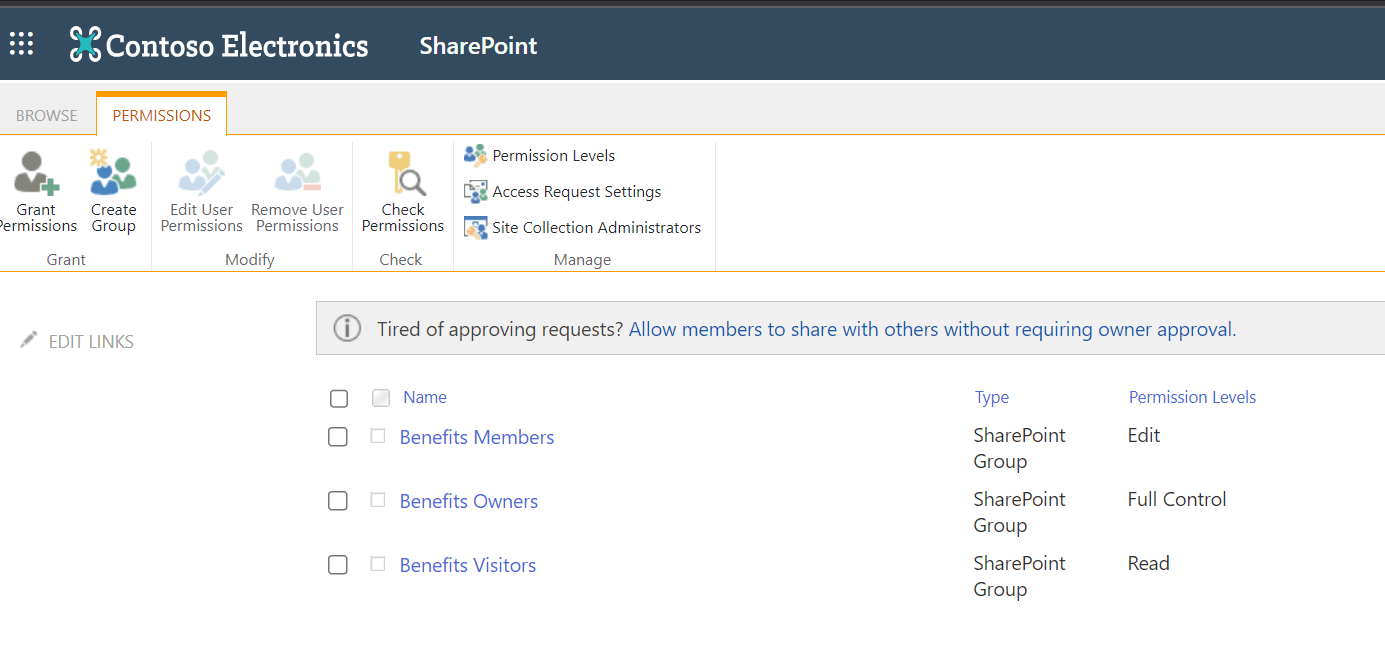Click the Read permission level text
The height and width of the screenshot is (655, 1385).
(x=1148, y=563)
